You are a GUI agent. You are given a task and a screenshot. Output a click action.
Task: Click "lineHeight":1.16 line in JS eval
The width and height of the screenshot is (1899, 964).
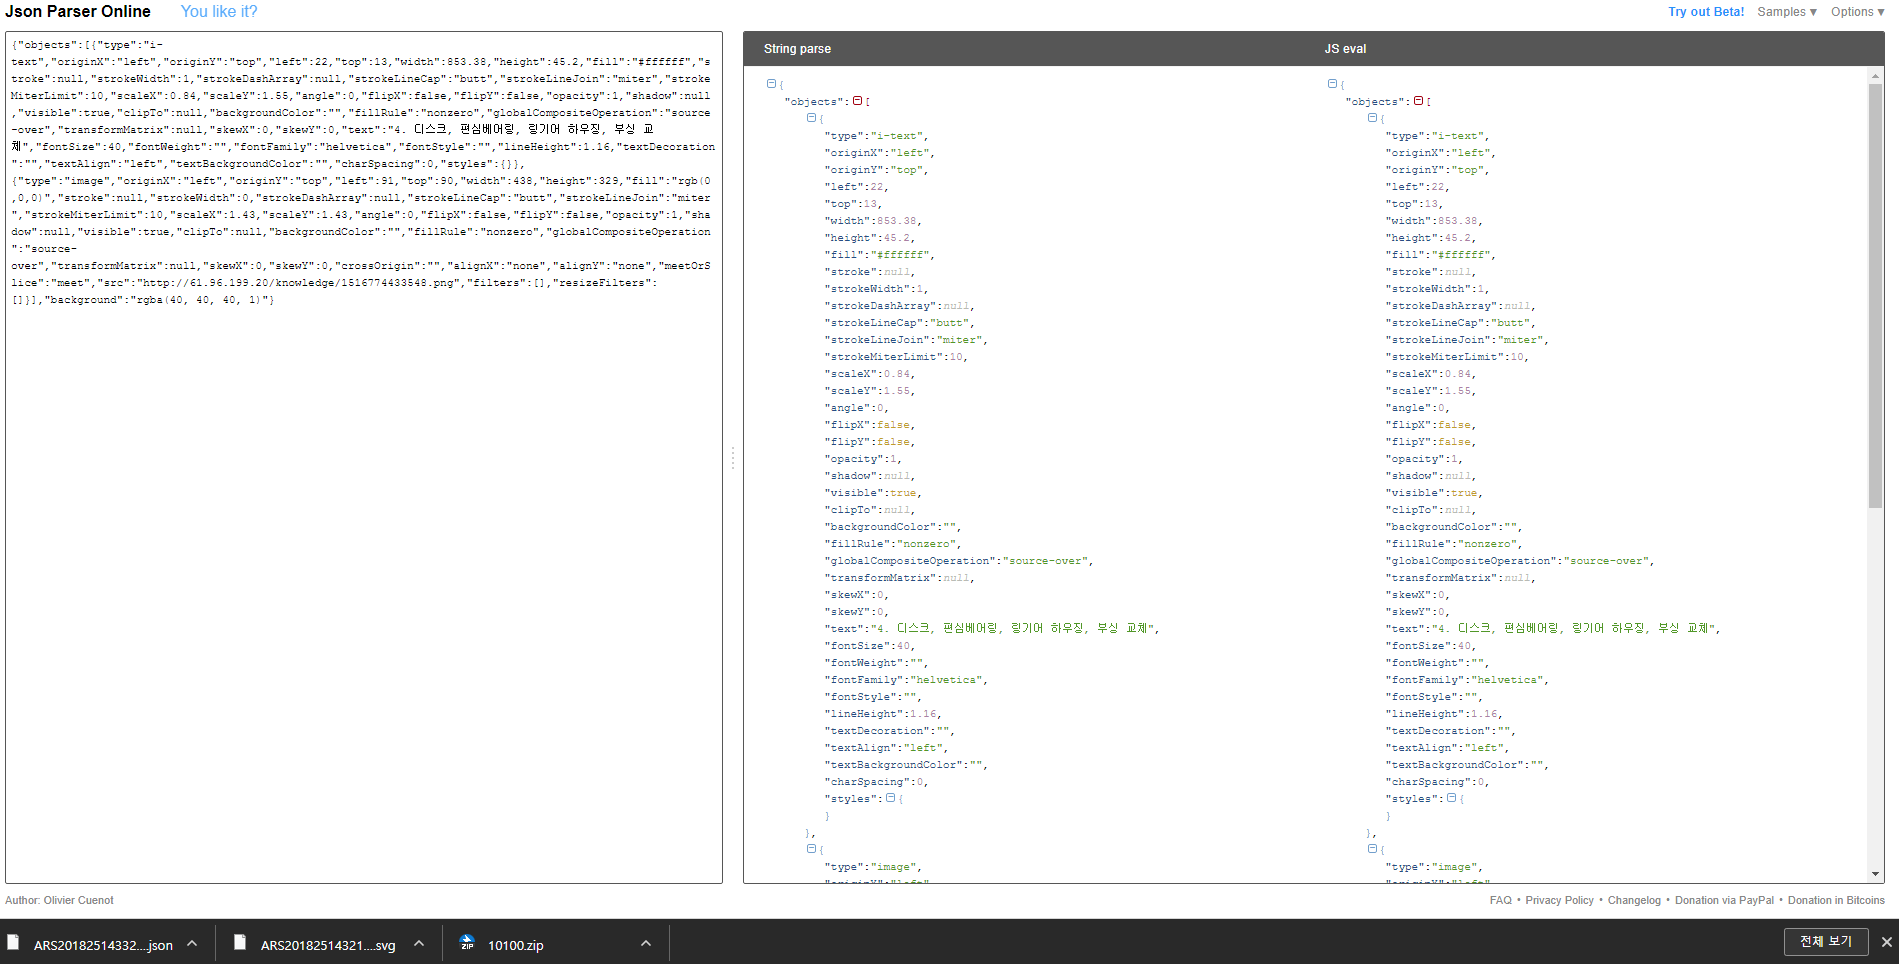point(1444,714)
